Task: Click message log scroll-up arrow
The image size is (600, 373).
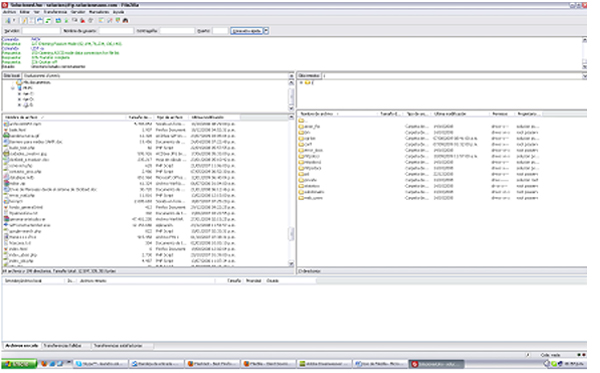Action: 584,40
